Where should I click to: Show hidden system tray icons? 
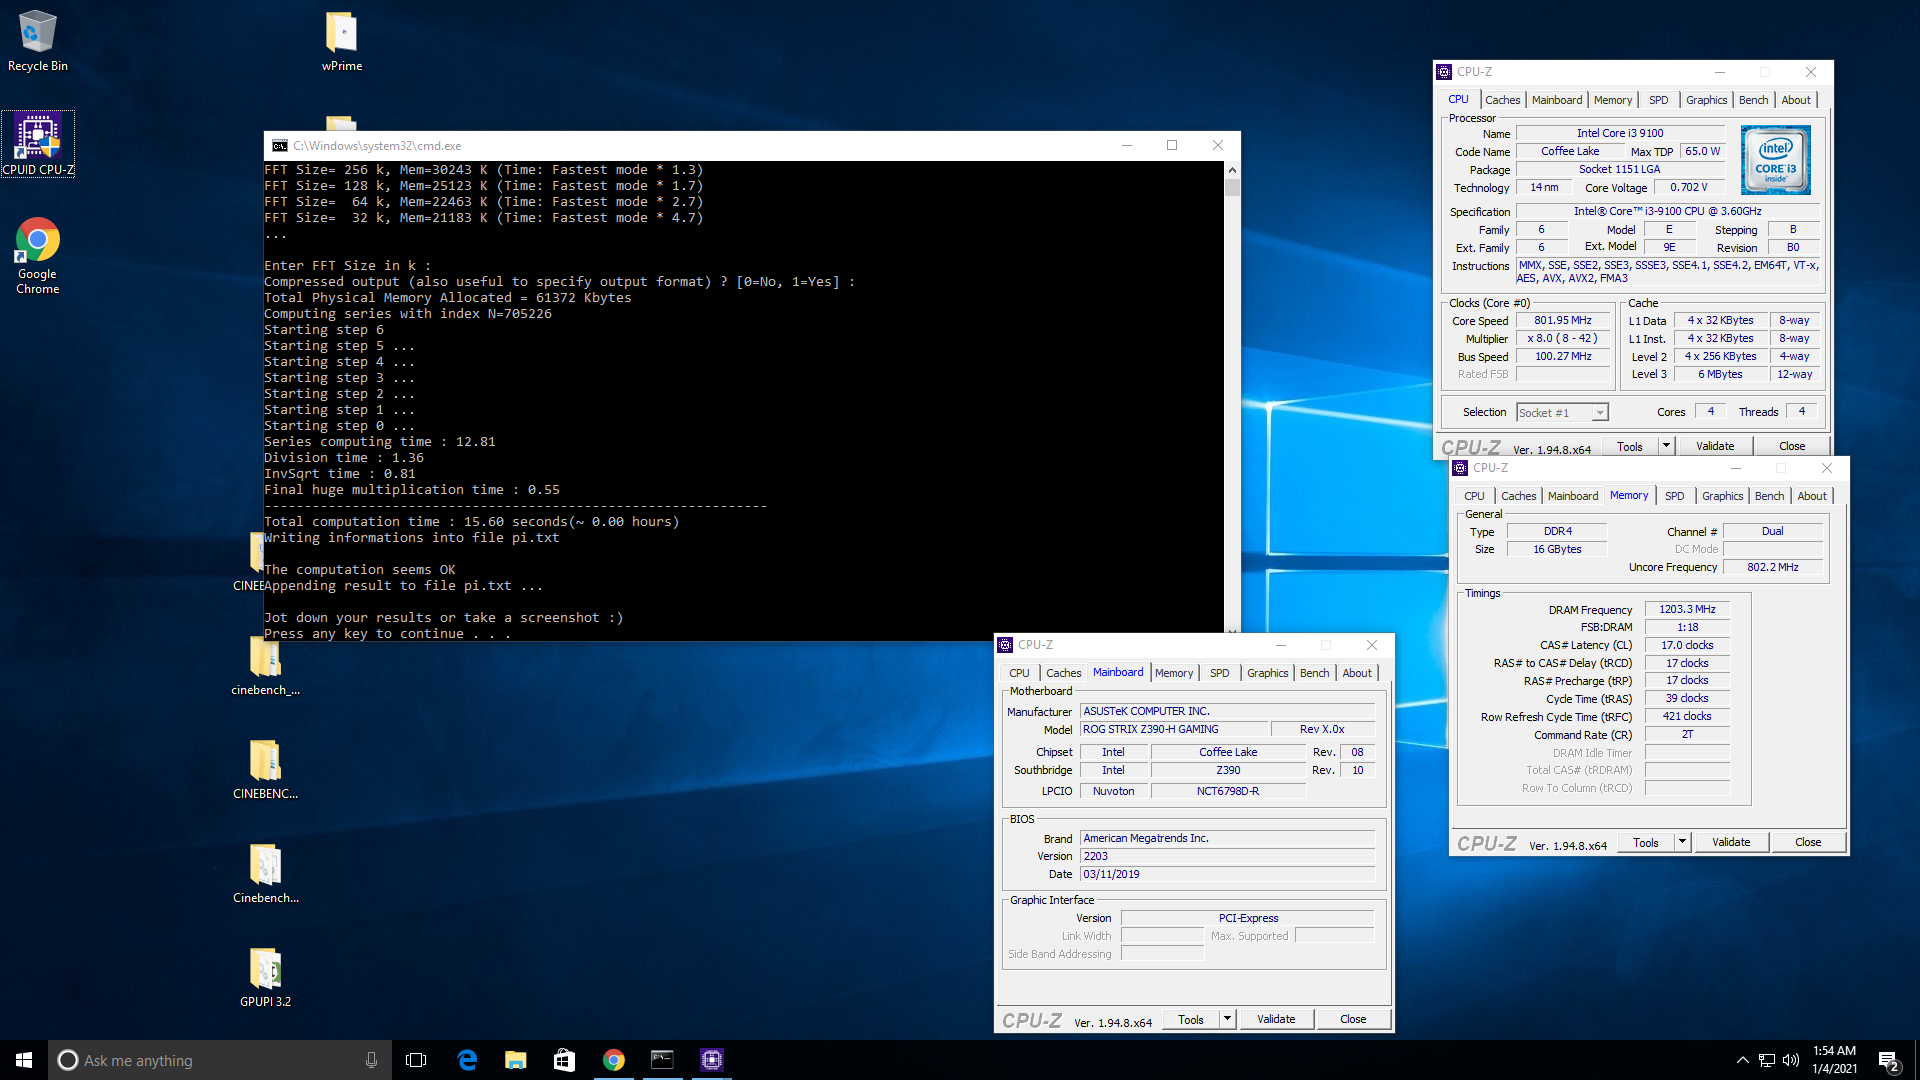pos(1742,1060)
